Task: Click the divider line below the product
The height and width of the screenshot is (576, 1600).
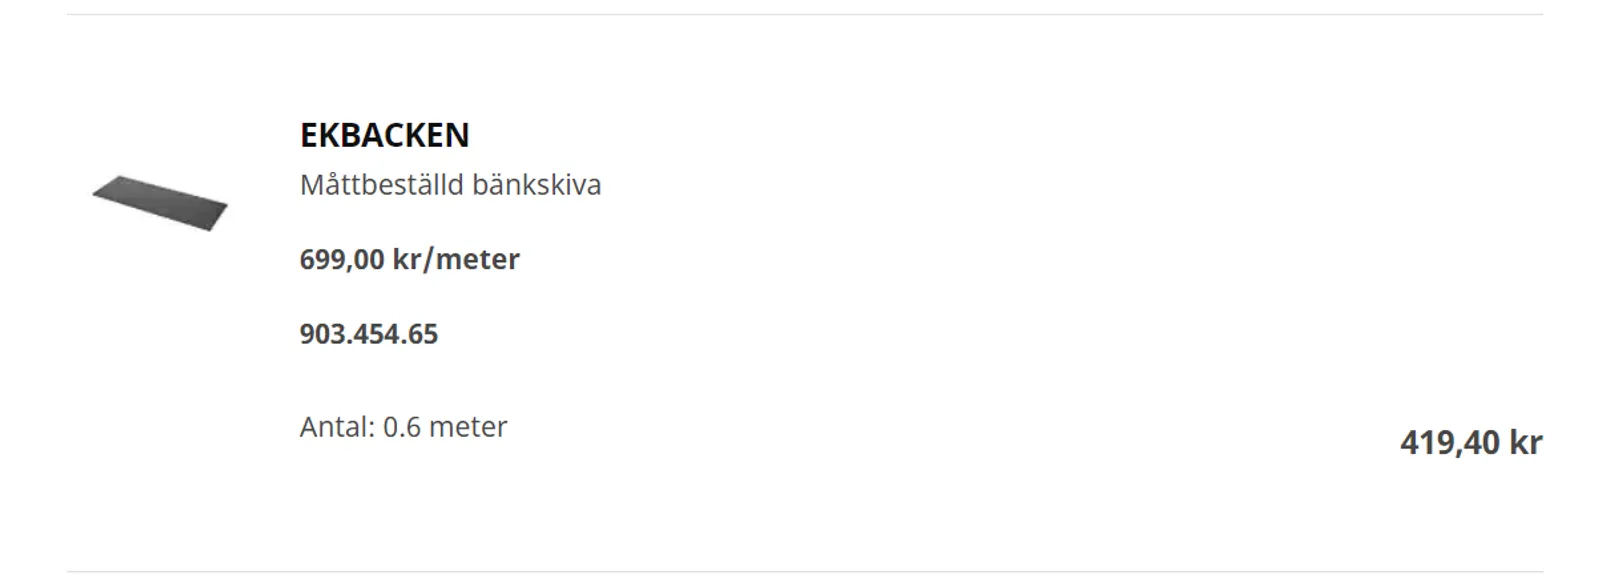Action: (x=805, y=572)
